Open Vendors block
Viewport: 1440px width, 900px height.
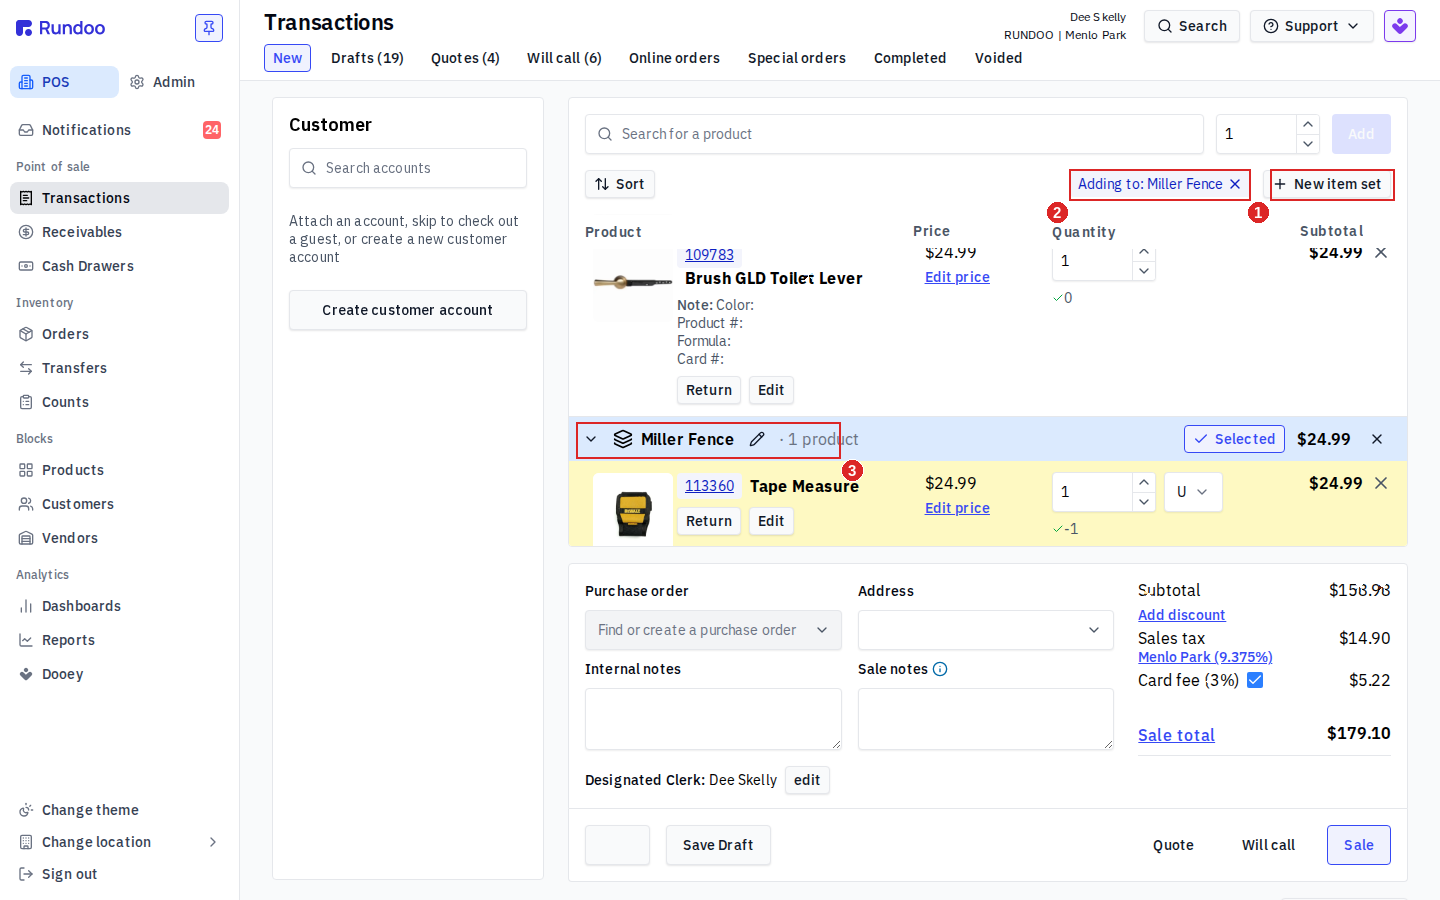(x=120, y=538)
